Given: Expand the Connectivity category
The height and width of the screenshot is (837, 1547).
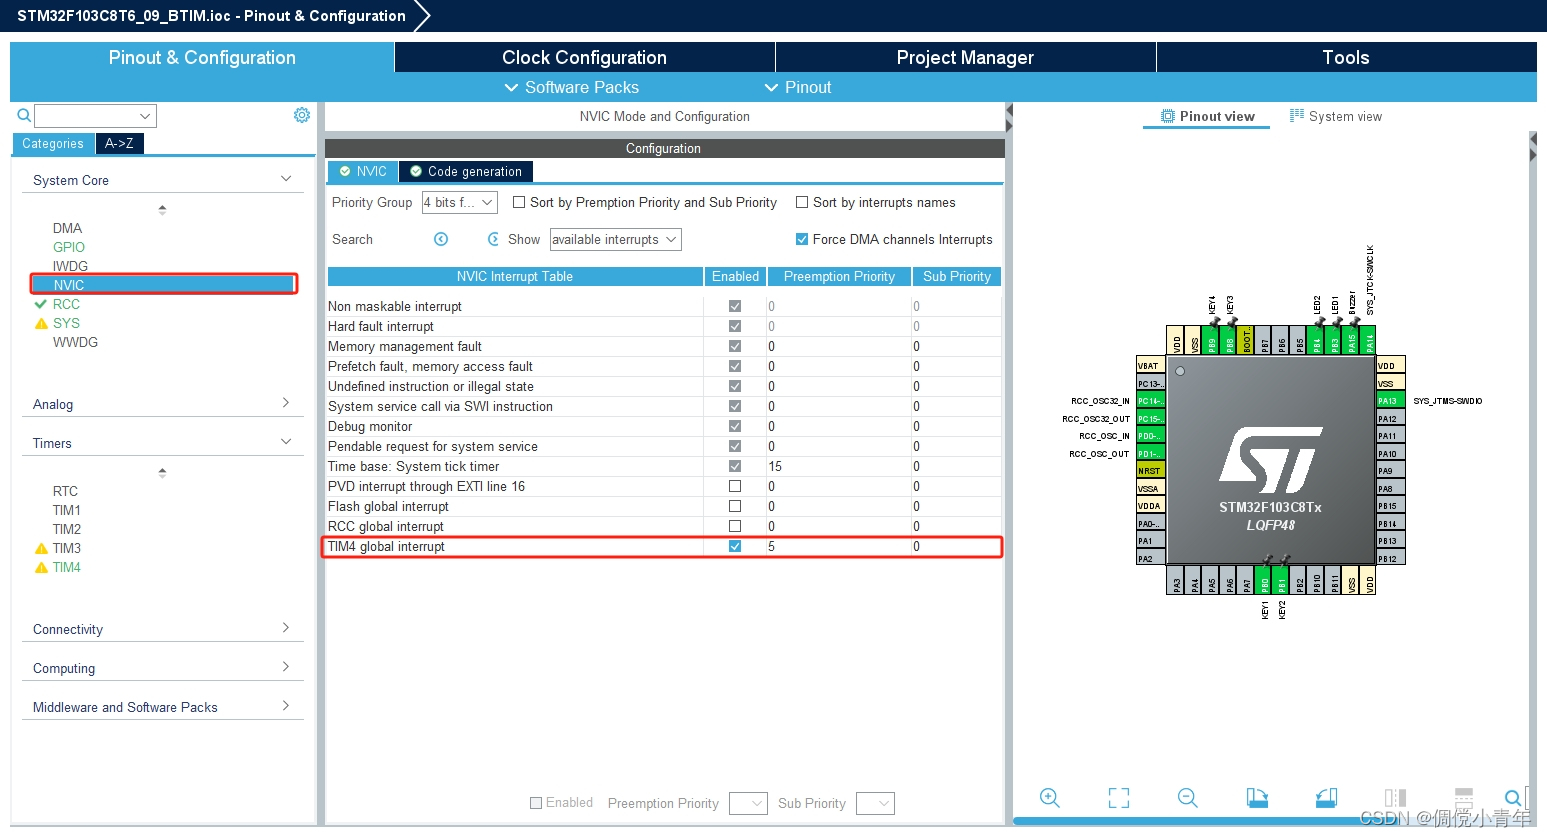Looking at the screenshot, I should click(286, 628).
